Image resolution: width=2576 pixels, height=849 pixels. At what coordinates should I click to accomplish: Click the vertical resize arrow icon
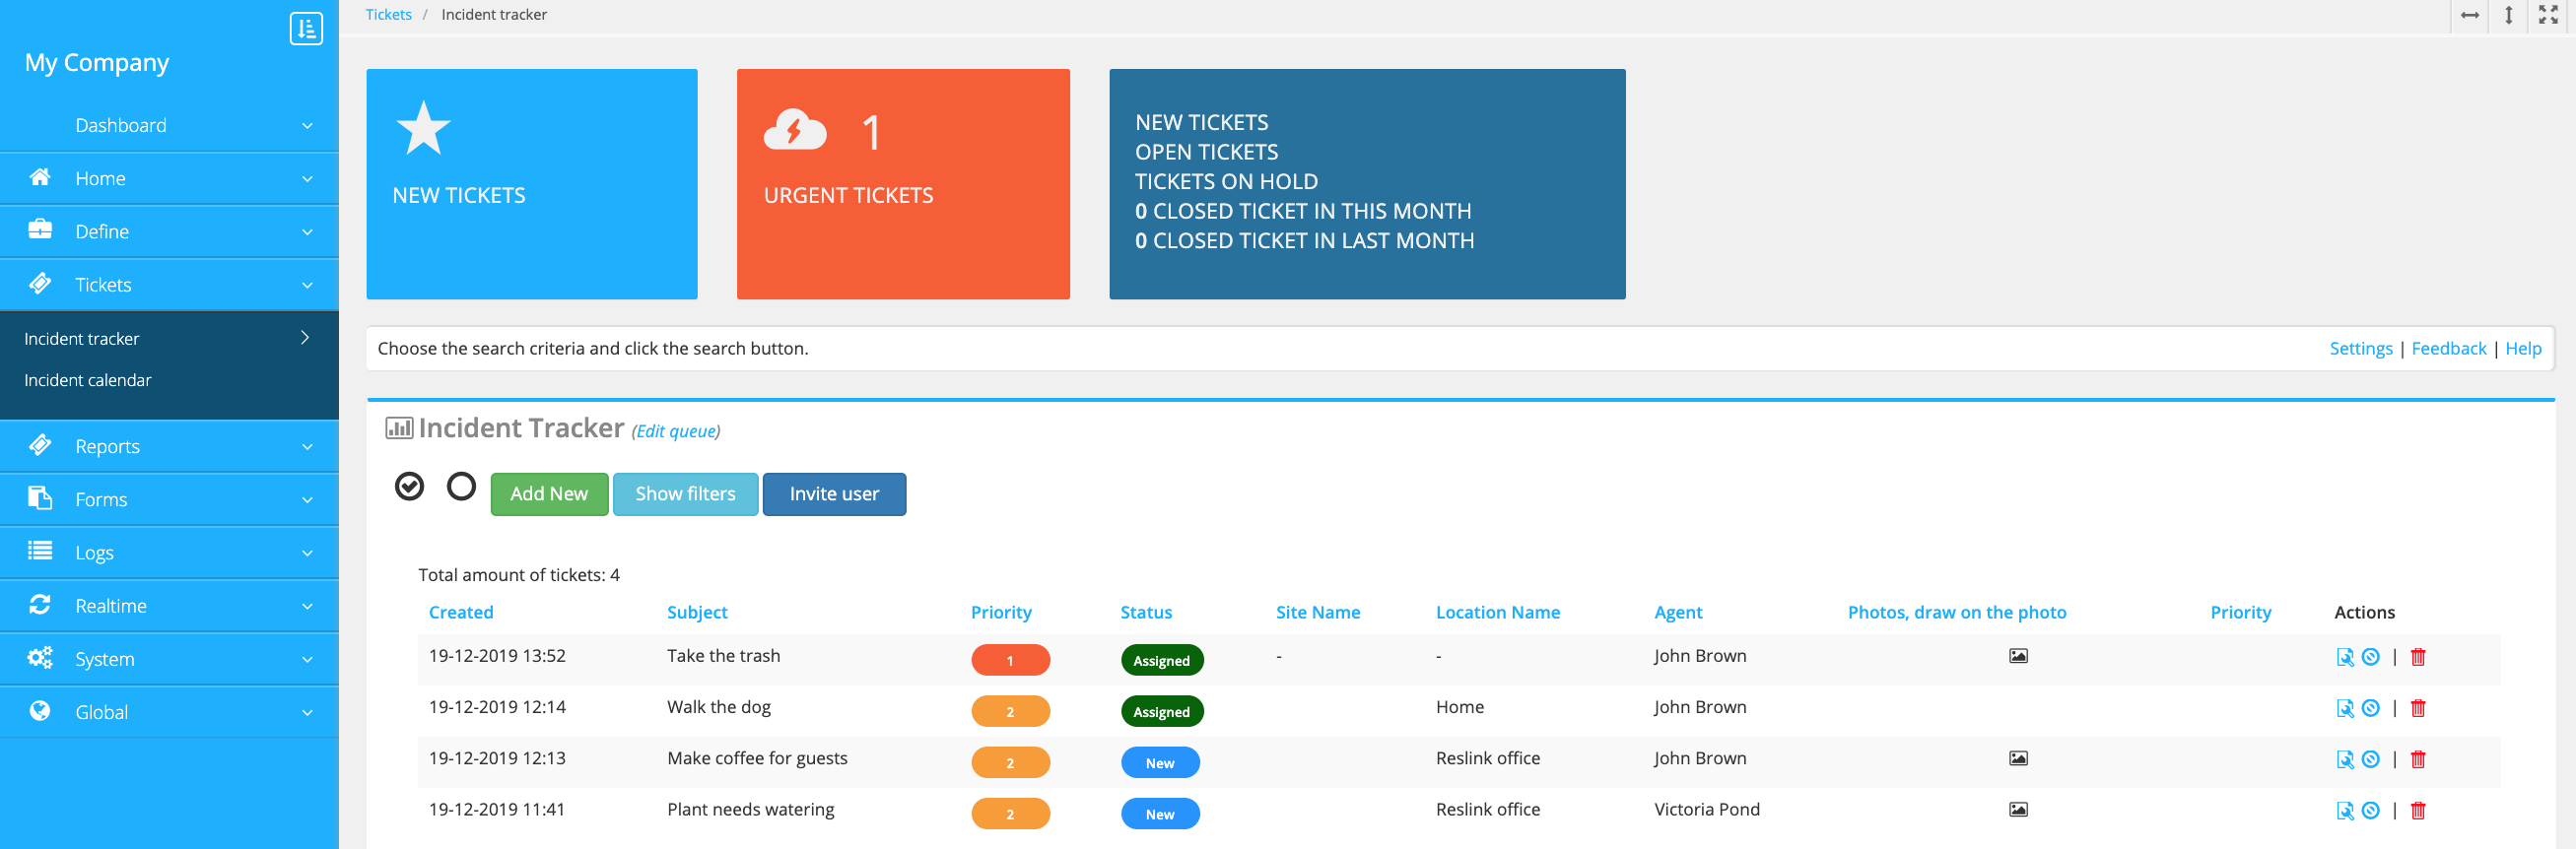2508,15
